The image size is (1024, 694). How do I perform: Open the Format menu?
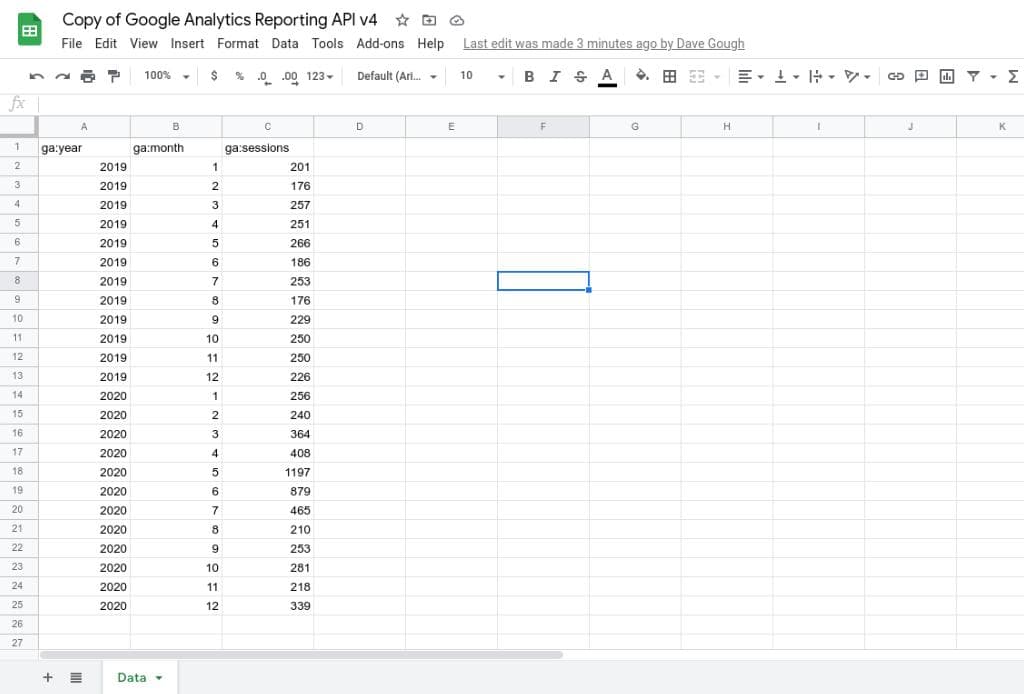(237, 43)
